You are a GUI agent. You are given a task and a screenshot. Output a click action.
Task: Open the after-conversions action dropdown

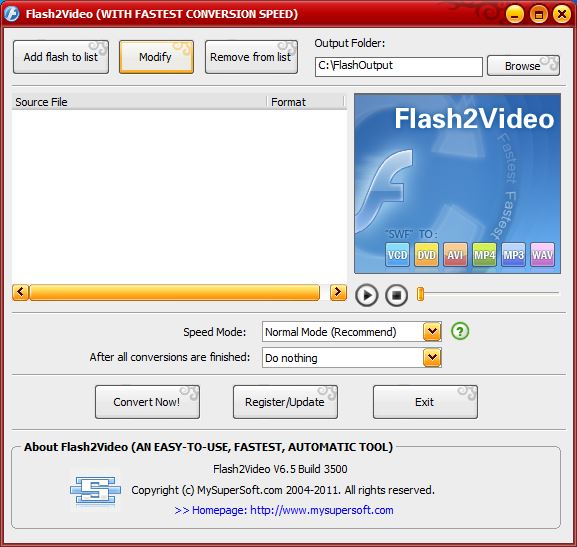(x=432, y=357)
